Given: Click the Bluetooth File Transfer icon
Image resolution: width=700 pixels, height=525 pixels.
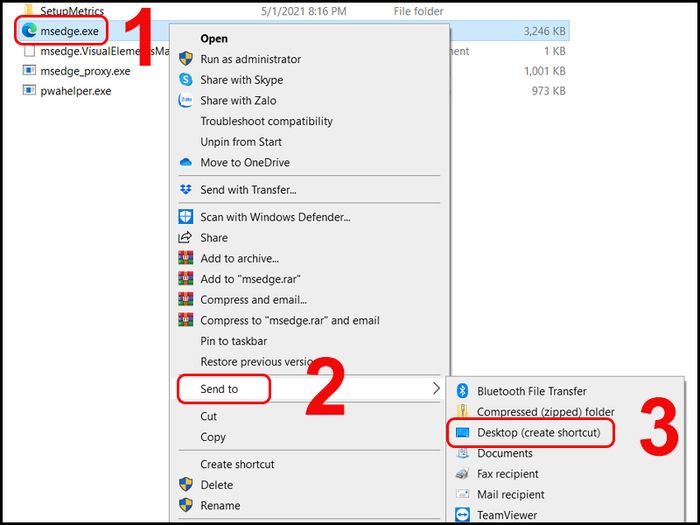Looking at the screenshot, I should tap(462, 391).
